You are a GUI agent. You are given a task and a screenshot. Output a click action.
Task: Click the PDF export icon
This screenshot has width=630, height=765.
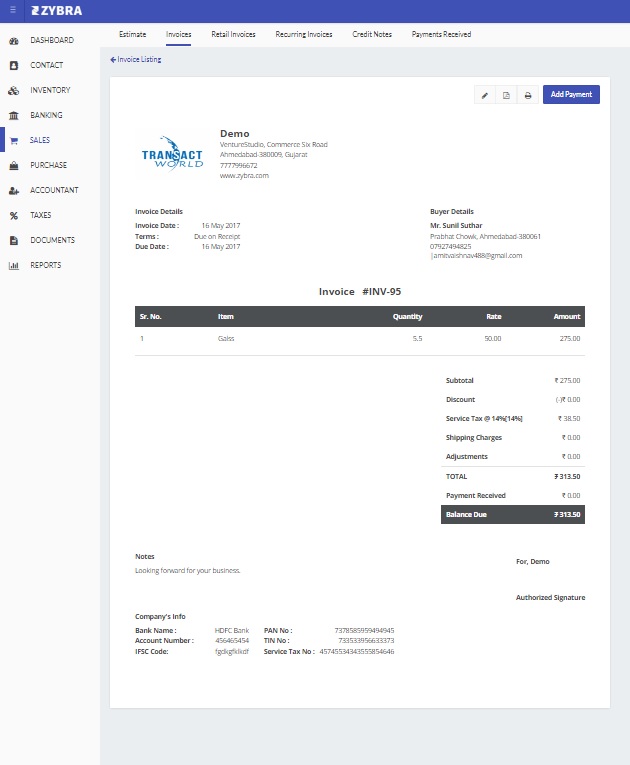point(506,95)
